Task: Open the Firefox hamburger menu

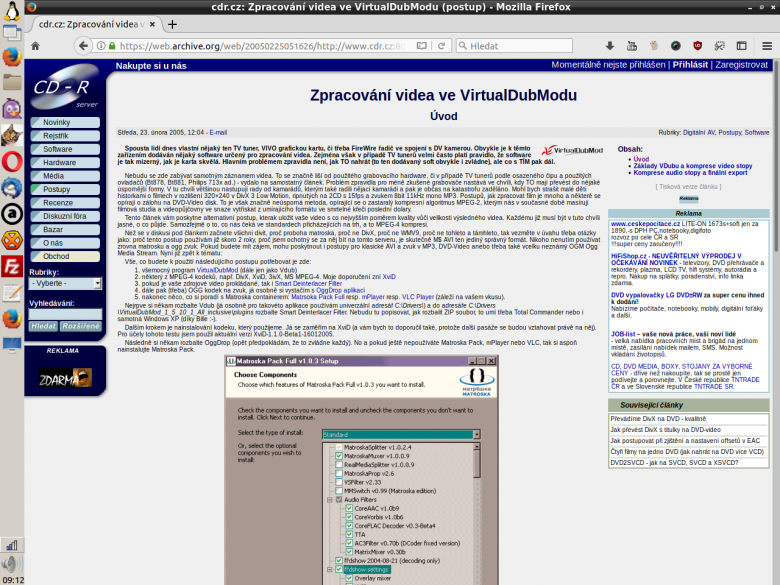Action: [x=767, y=46]
